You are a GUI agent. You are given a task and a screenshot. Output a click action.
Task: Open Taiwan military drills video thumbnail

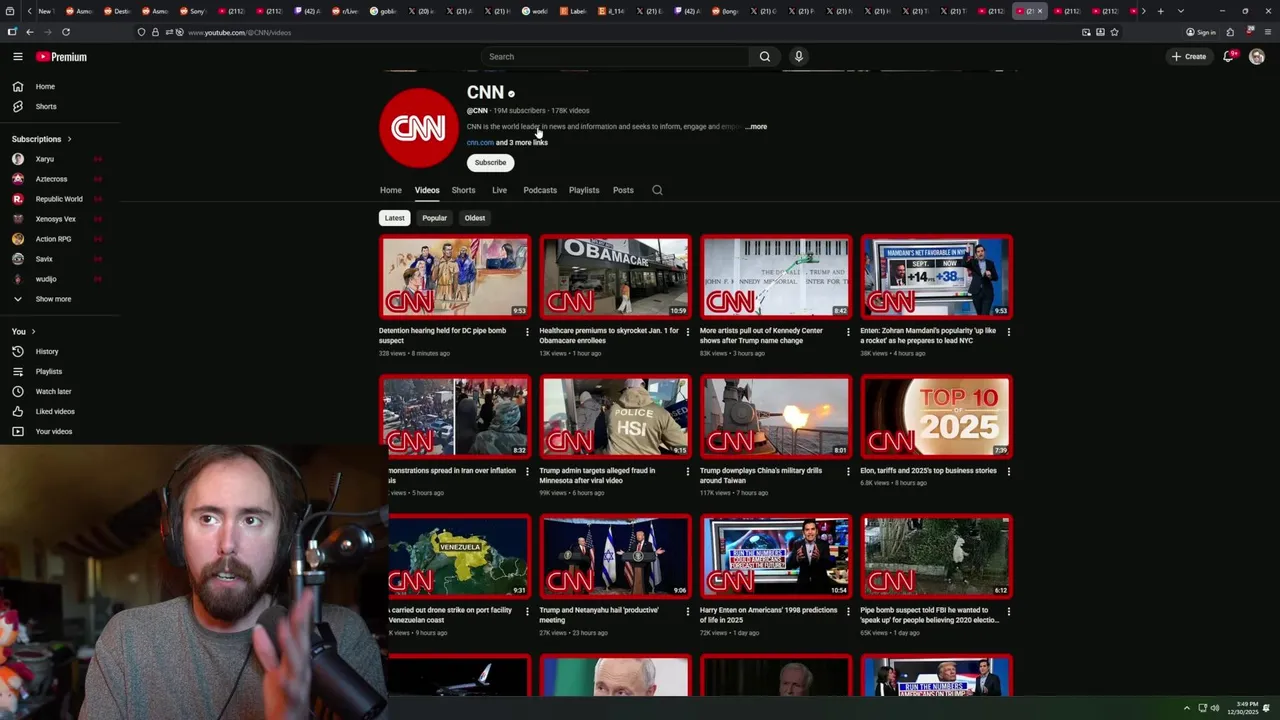coord(776,417)
